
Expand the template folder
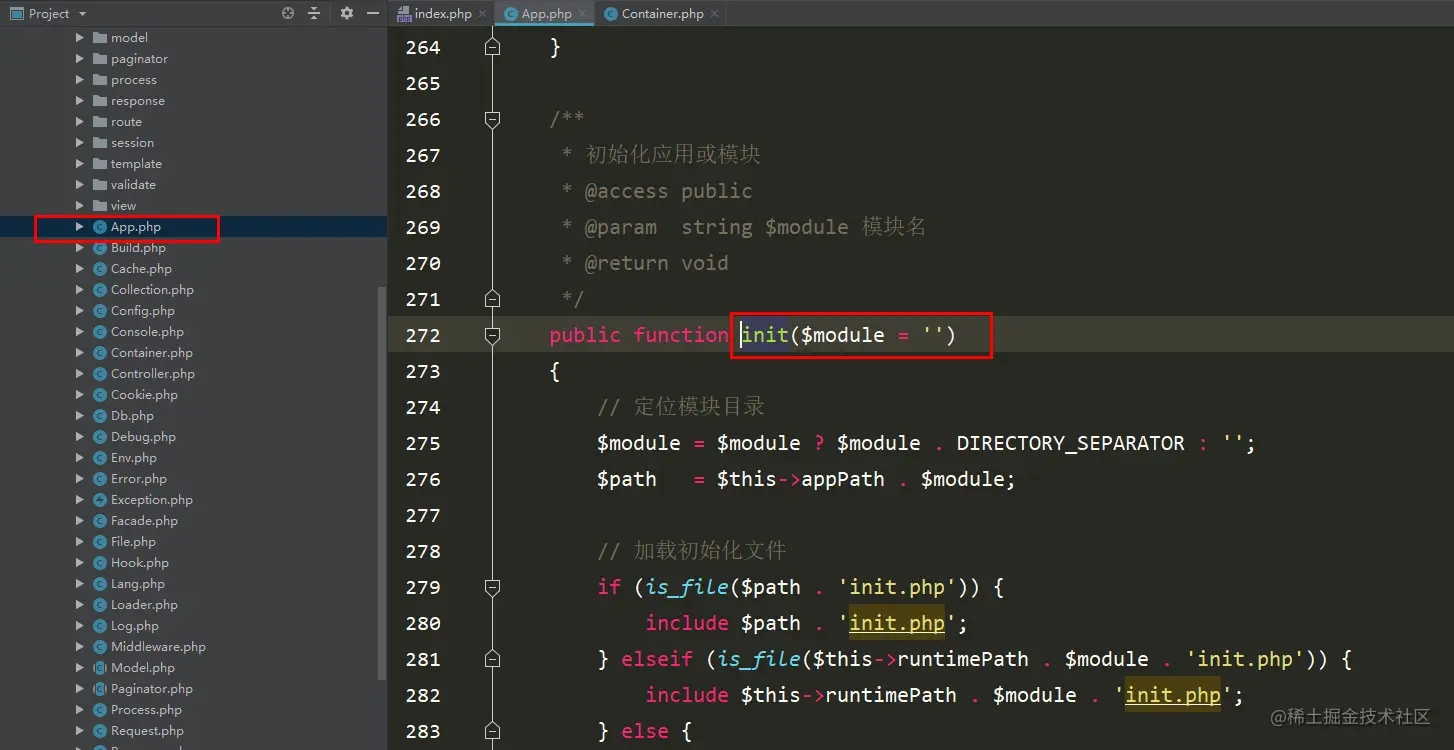click(x=80, y=164)
